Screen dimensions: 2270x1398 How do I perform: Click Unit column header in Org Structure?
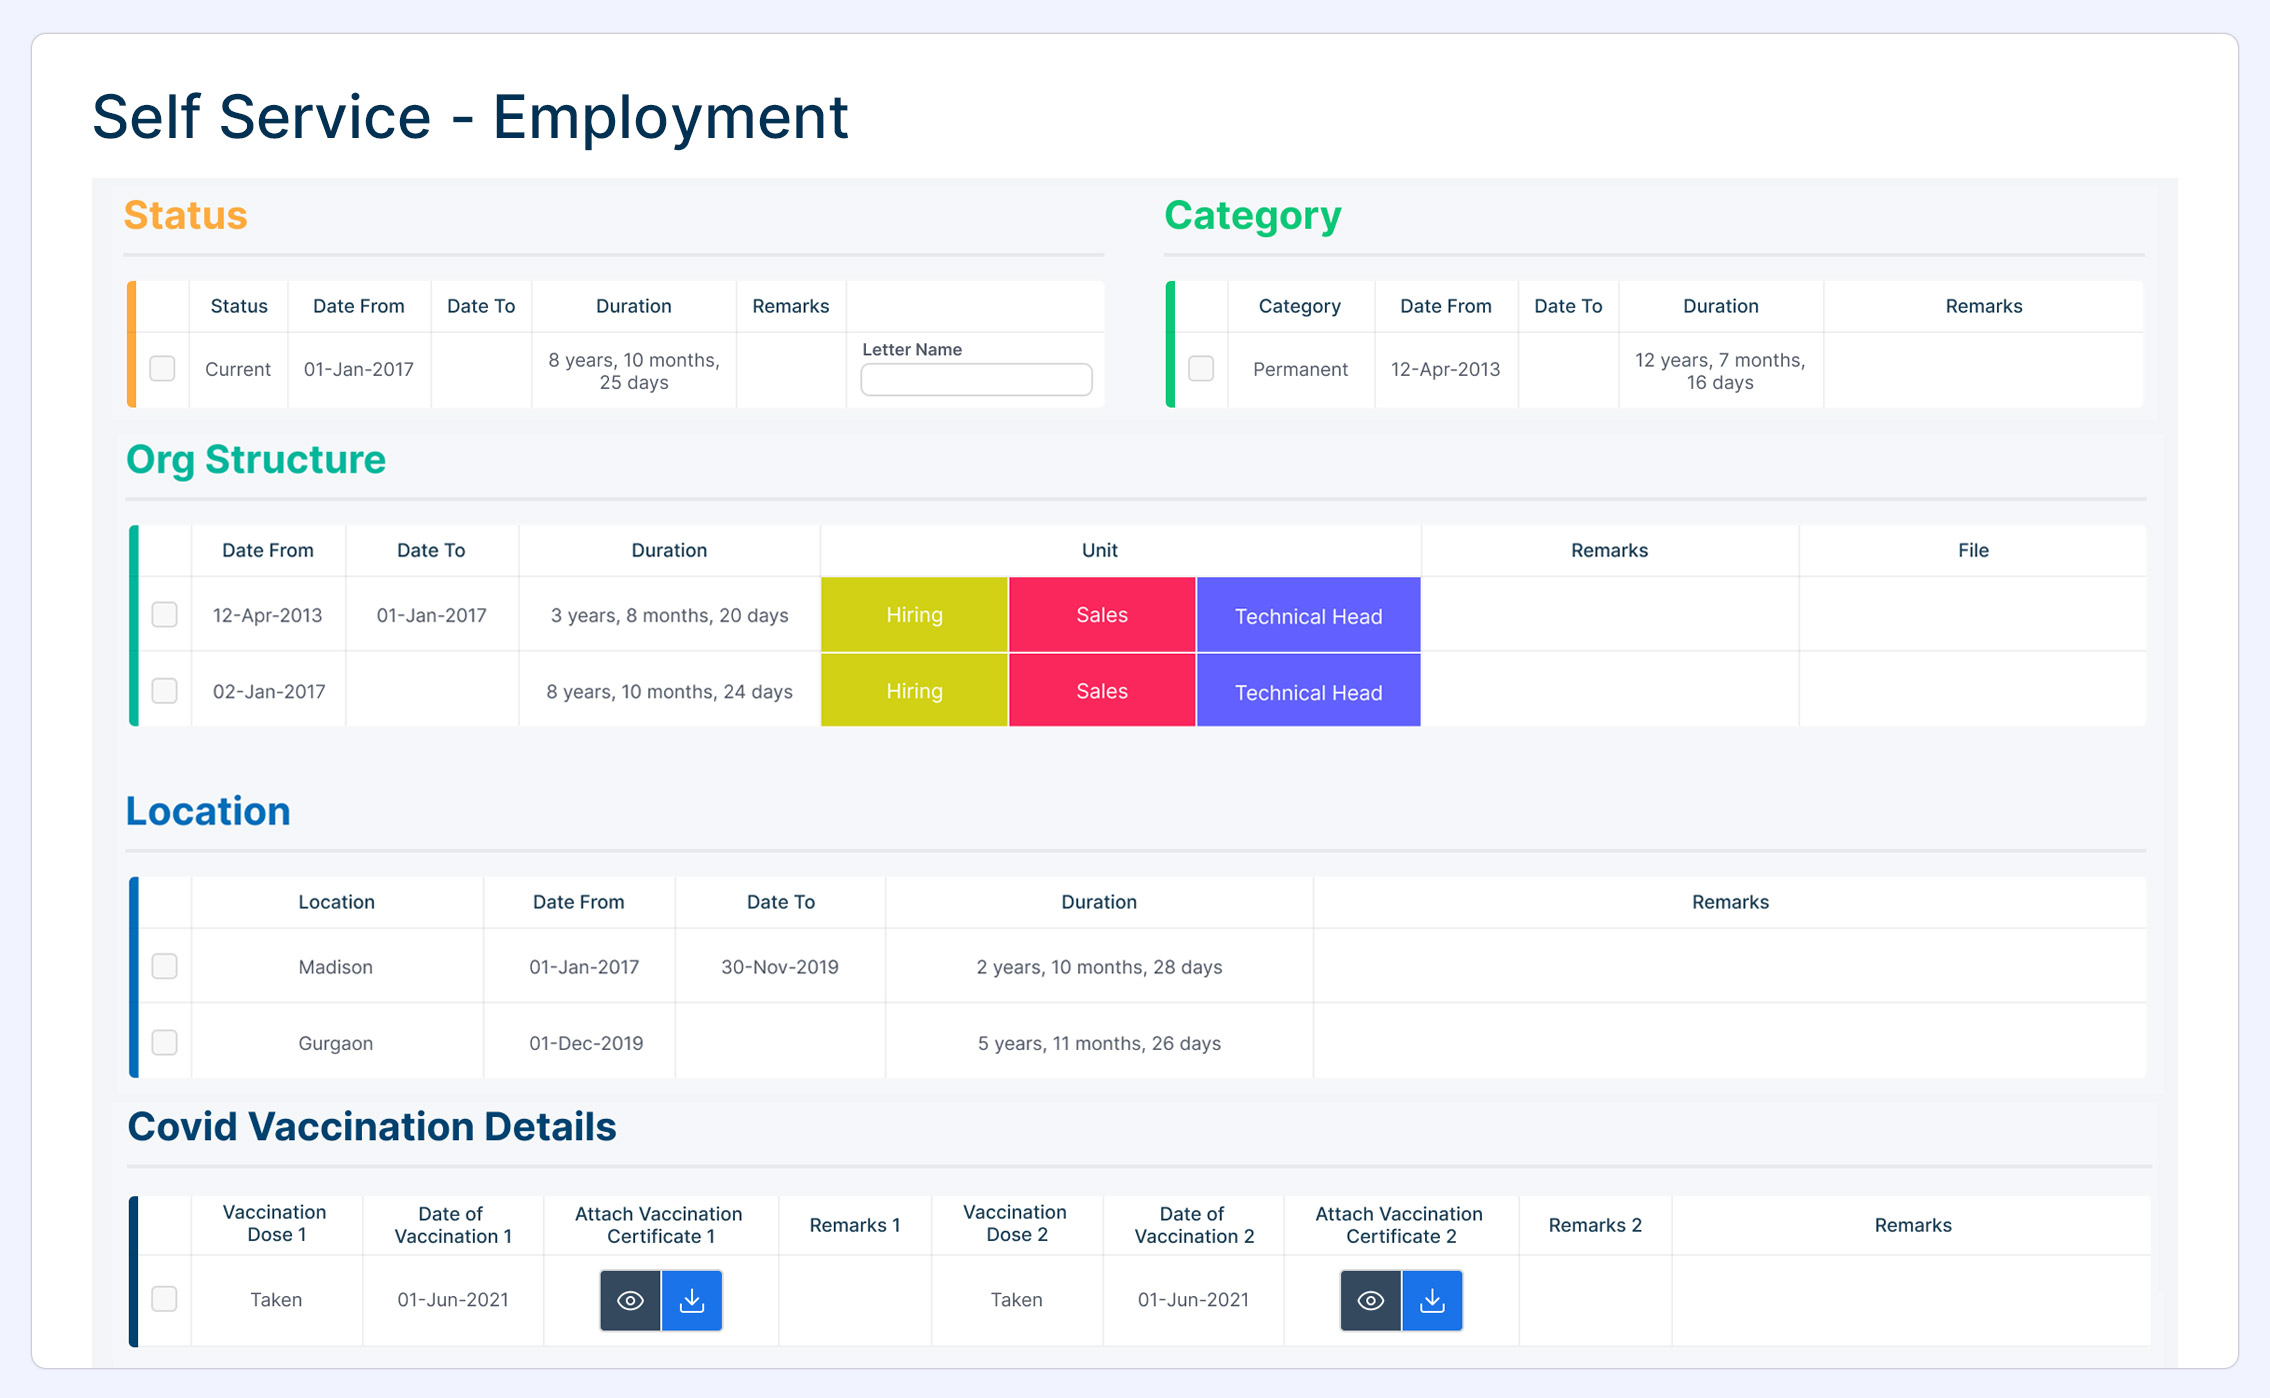(x=1099, y=550)
